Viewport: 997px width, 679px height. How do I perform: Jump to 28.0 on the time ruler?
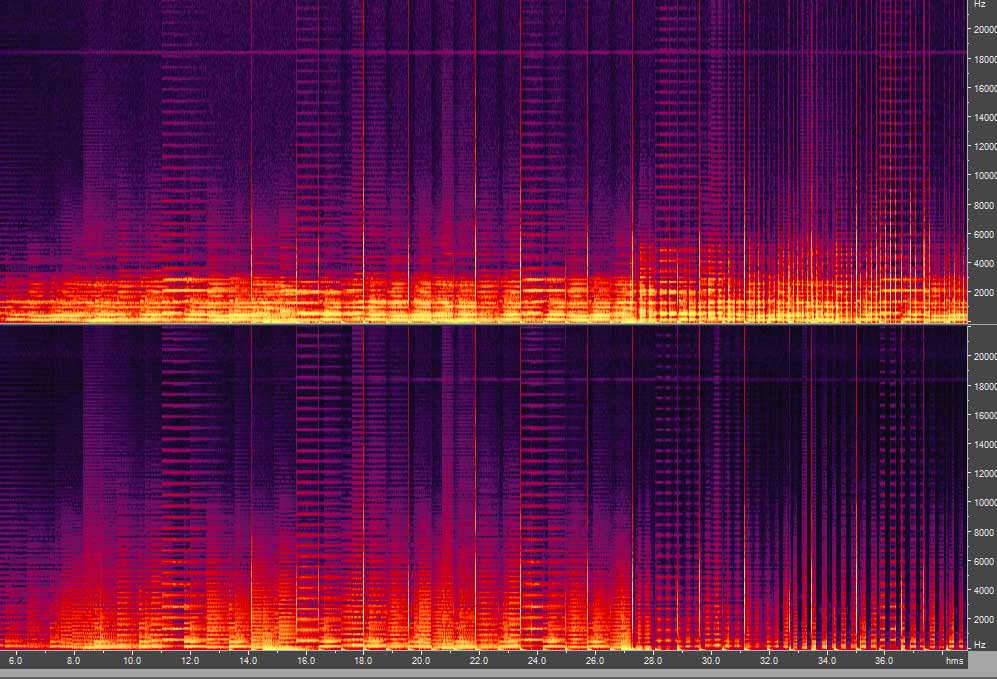(653, 661)
